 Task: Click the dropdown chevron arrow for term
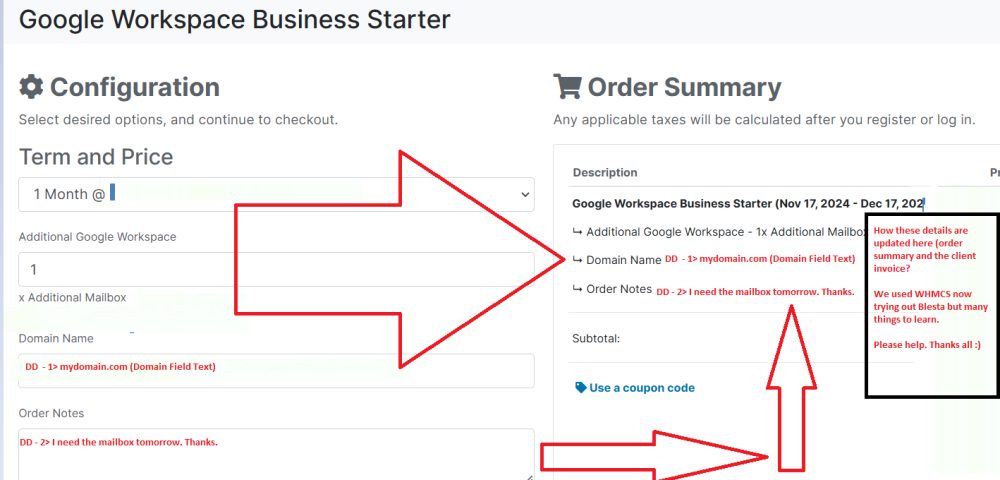[x=524, y=194]
